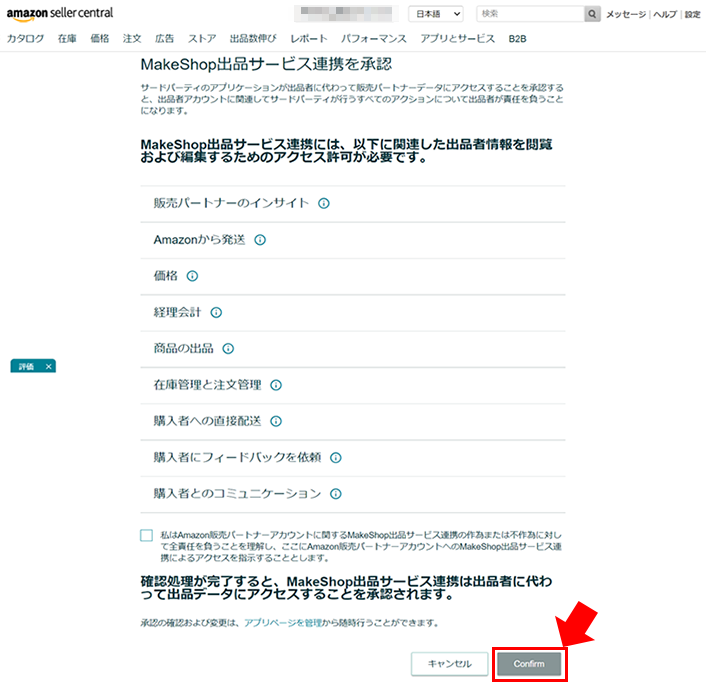This screenshot has height=684, width=706.
Task: Click the search magnifier button
Action: 592,14
